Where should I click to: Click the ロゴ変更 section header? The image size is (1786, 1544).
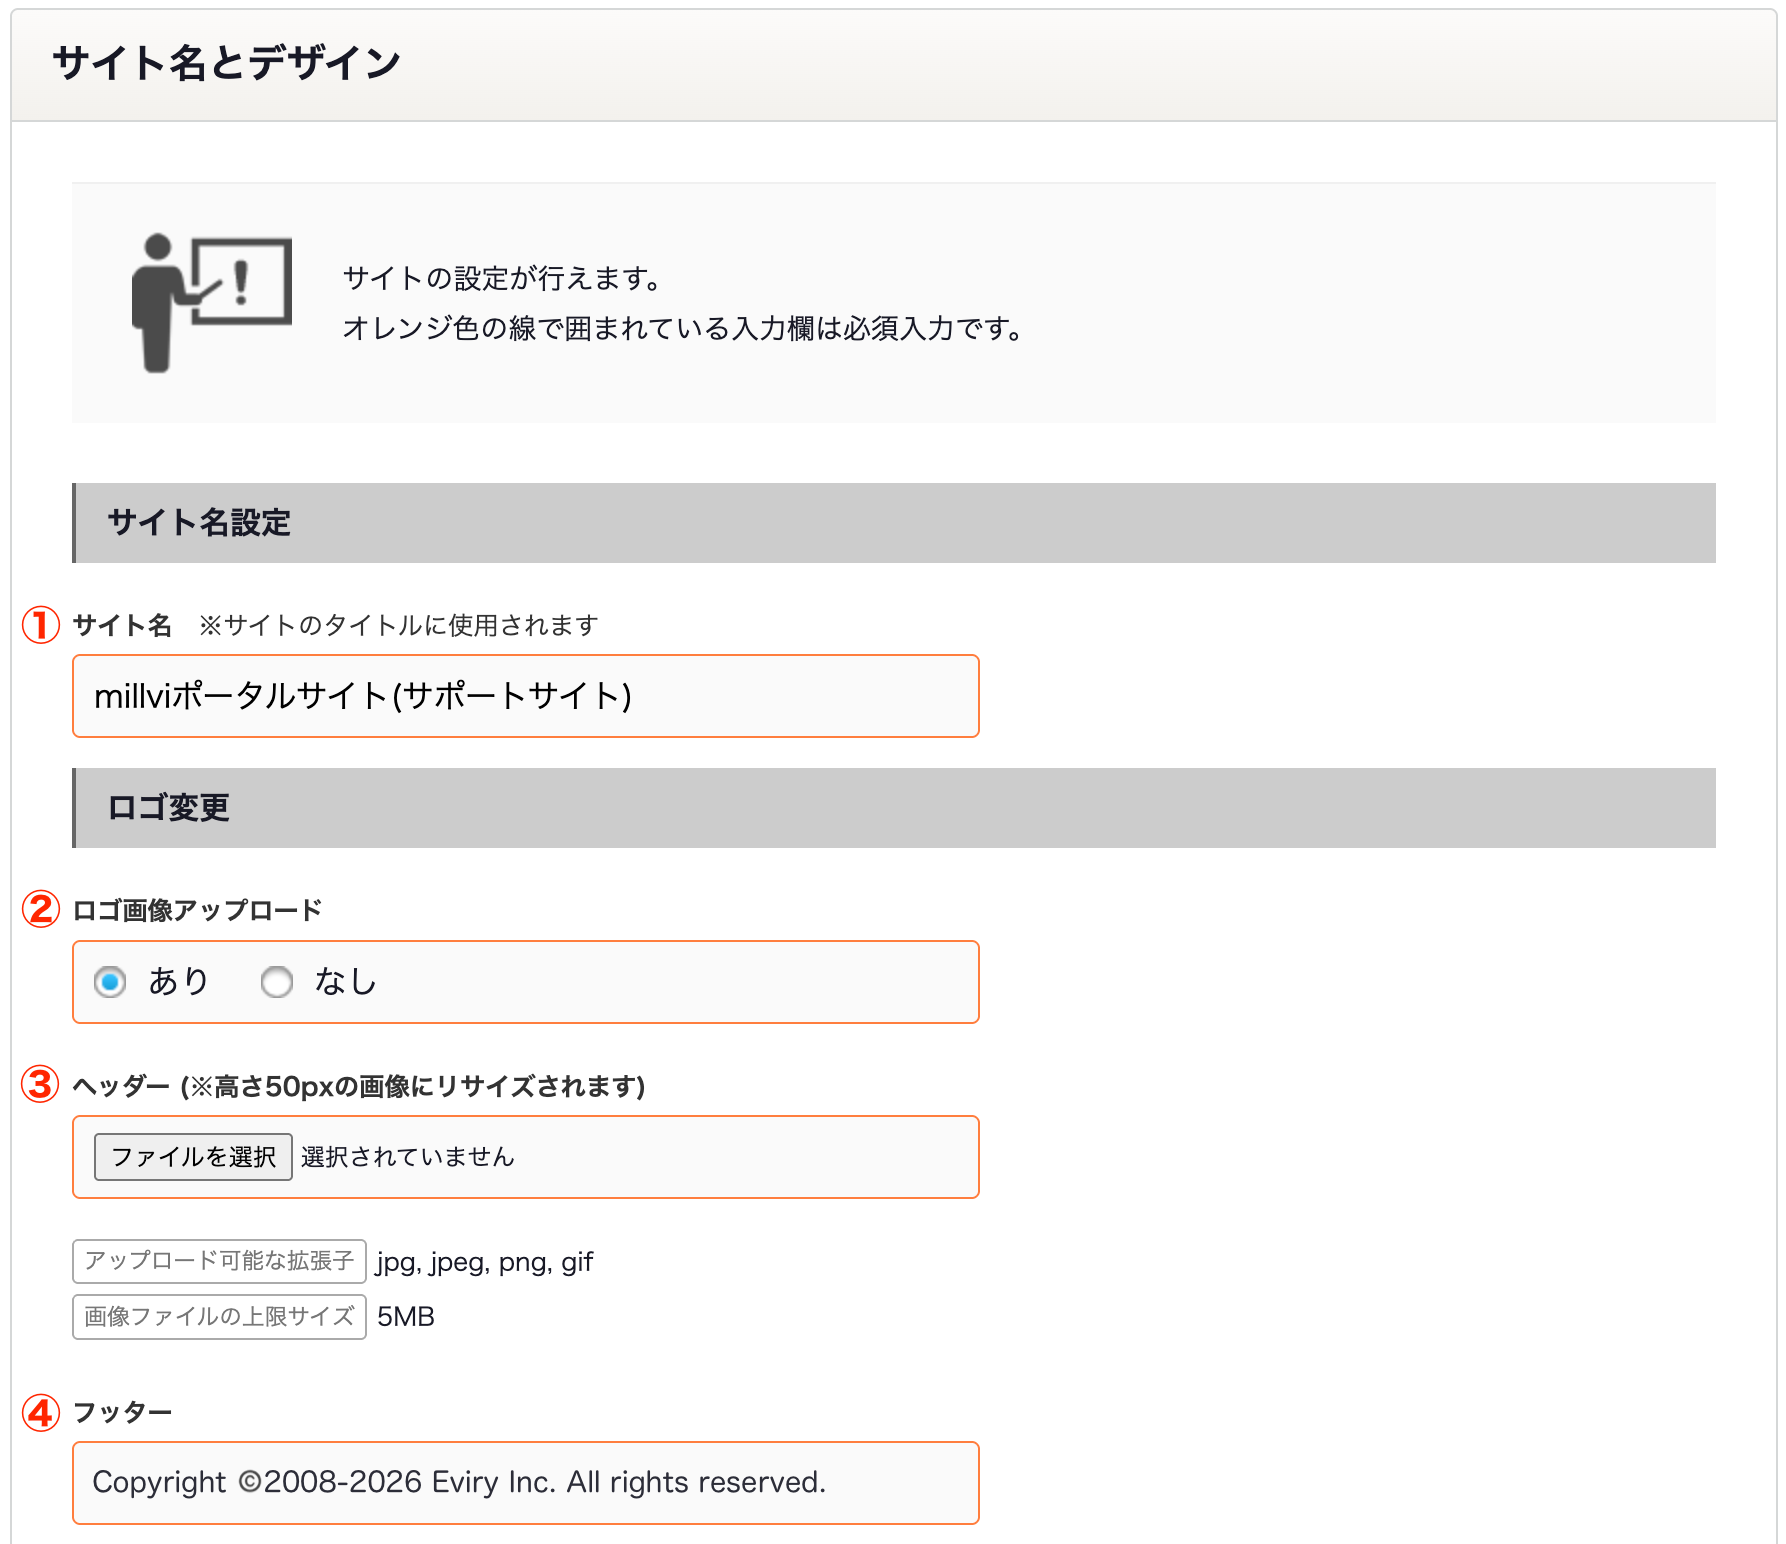tap(894, 808)
